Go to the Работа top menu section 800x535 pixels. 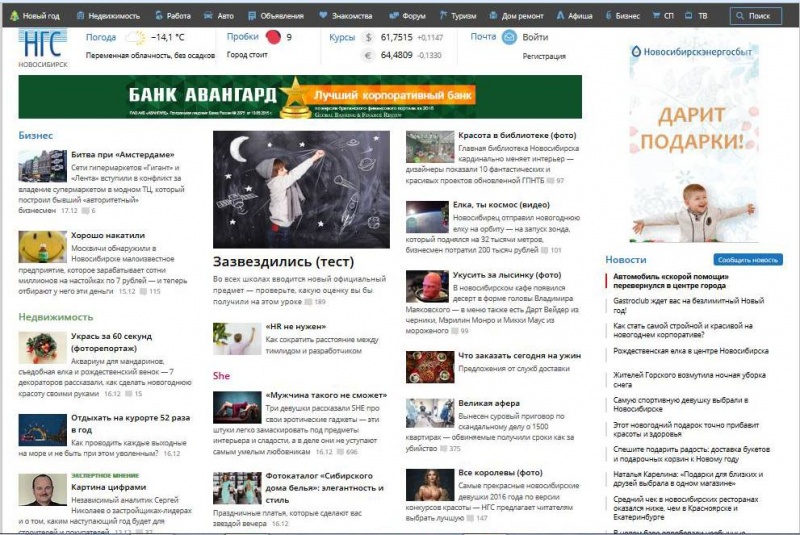pyautogui.click(x=172, y=16)
